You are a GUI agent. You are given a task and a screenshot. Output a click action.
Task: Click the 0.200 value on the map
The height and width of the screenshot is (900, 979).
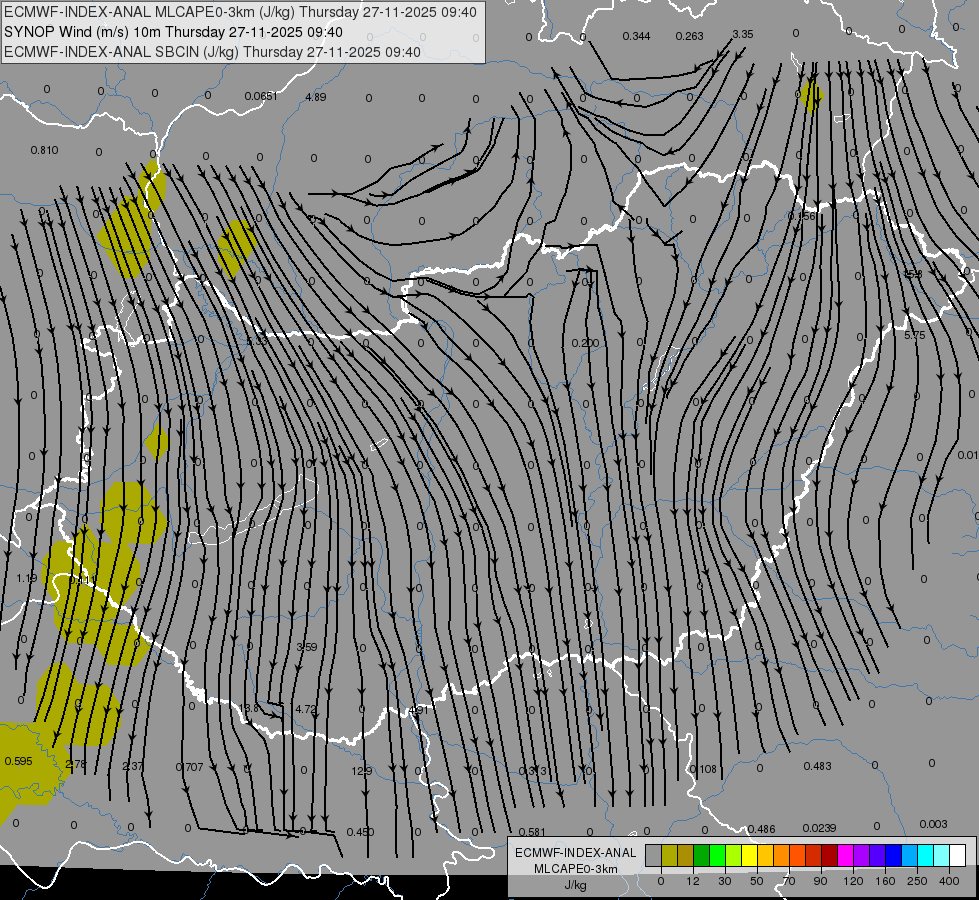[x=585, y=344]
